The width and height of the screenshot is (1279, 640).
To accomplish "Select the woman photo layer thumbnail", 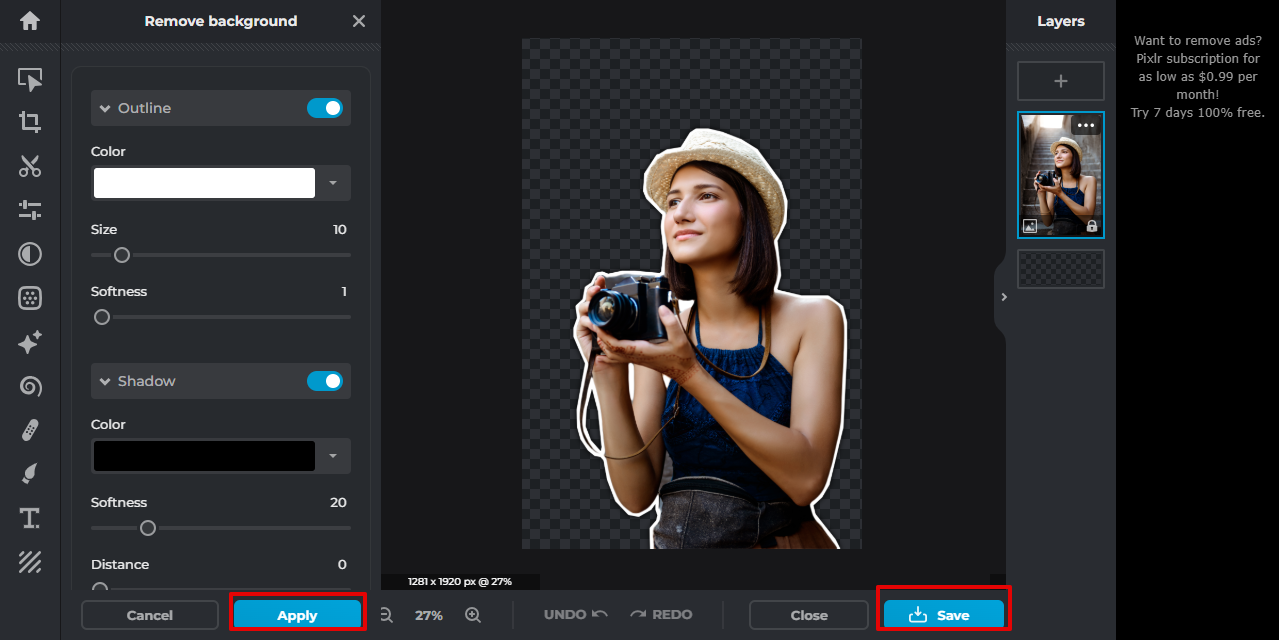I will tap(1061, 175).
